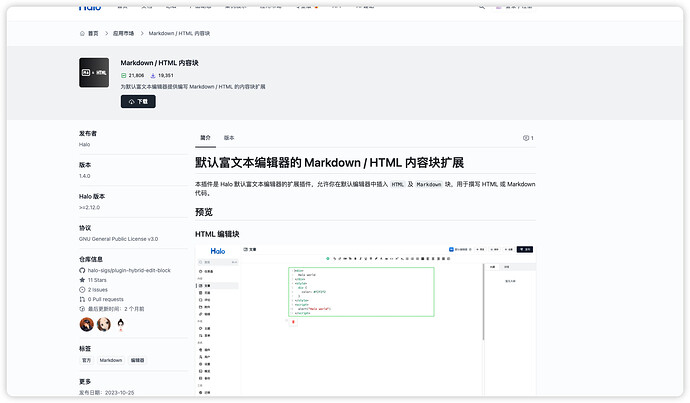Open halo-sigs/plugin-hybrid-edit-block repository link
690x403 pixels.
pyautogui.click(x=129, y=271)
